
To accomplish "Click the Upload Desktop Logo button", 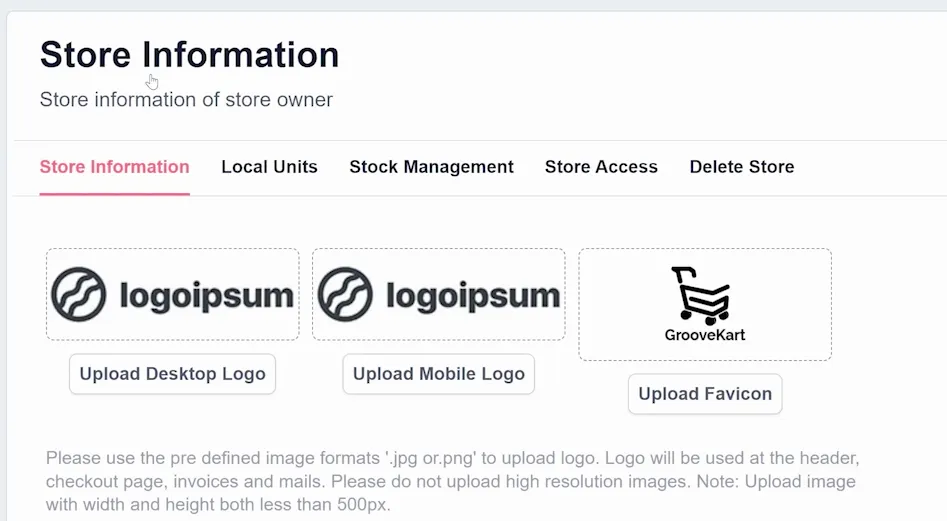I will coord(173,374).
